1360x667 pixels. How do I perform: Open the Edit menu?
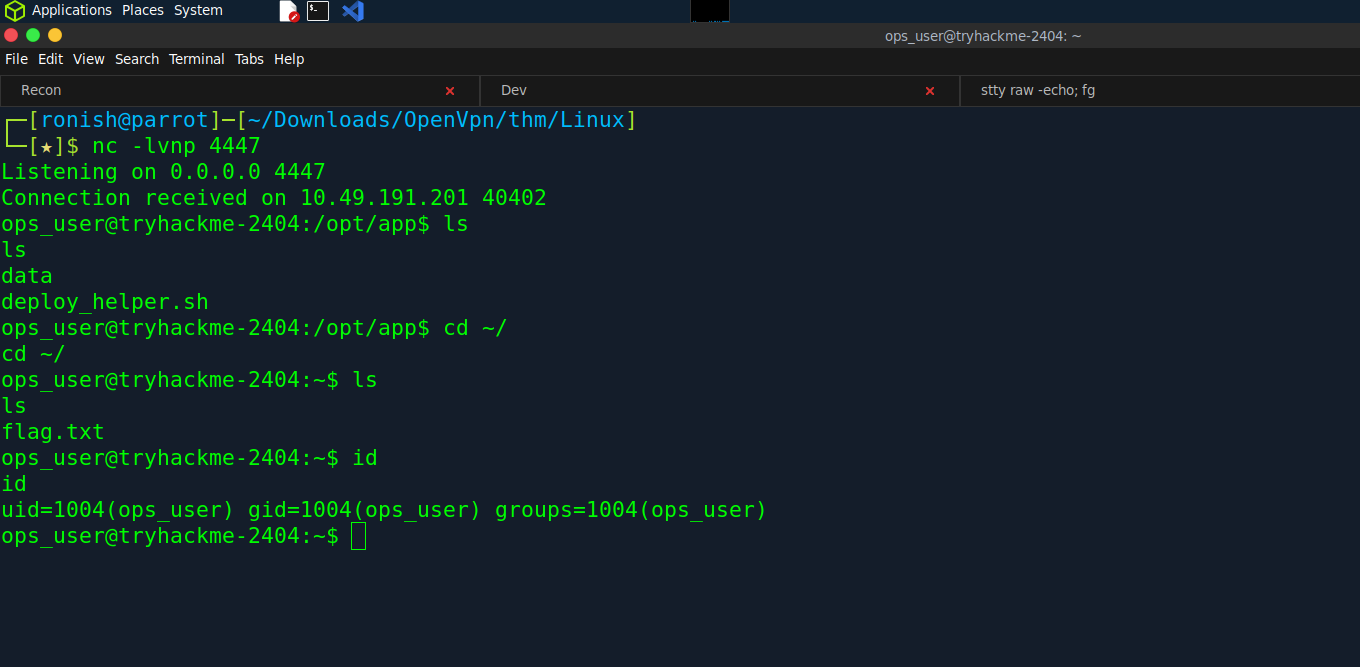50,59
